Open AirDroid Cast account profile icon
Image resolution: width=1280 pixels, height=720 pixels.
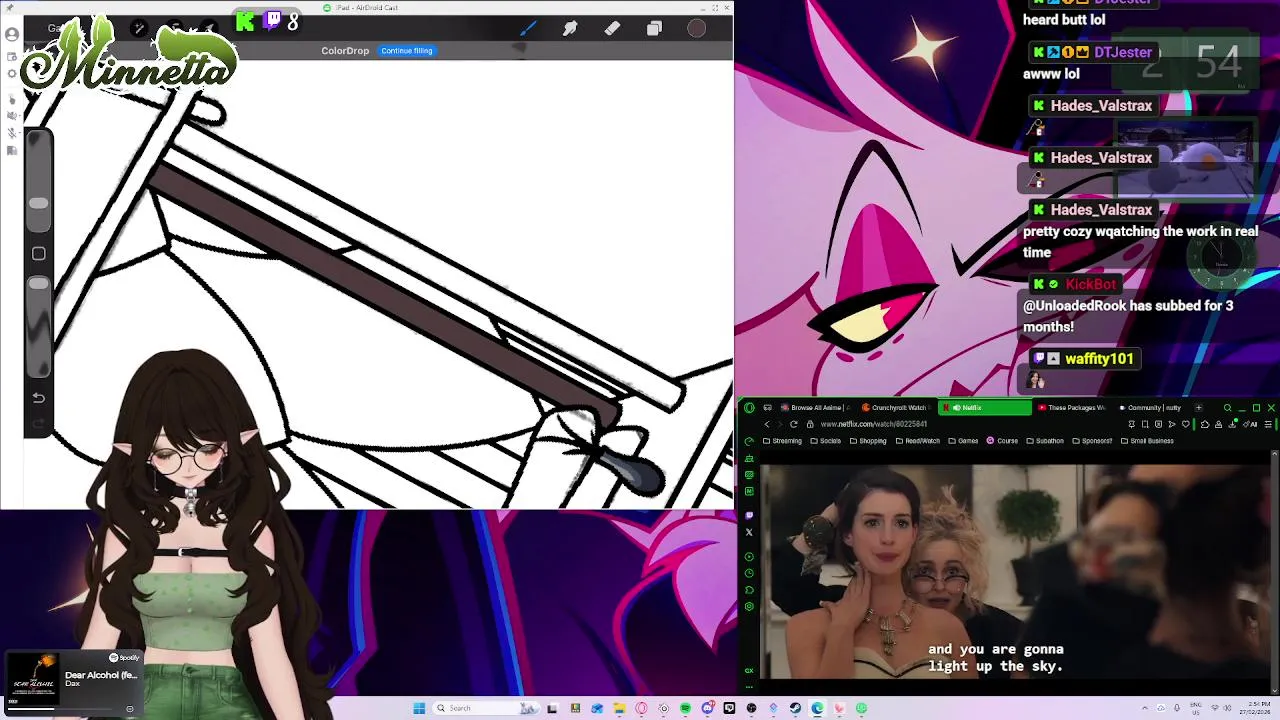click(x=12, y=34)
